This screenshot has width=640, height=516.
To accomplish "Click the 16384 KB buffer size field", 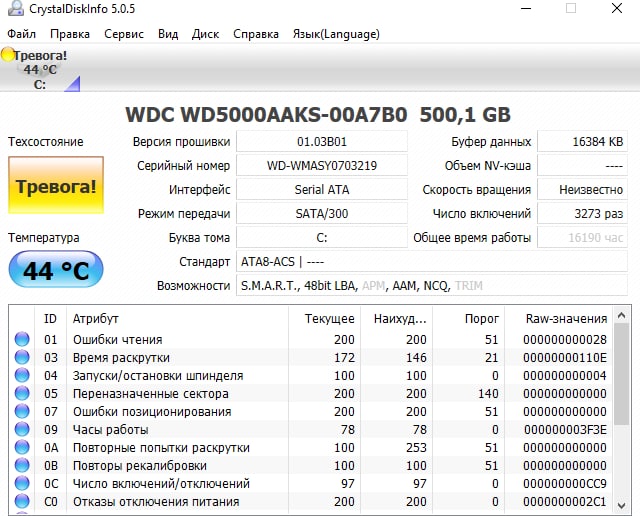I will tap(582, 142).
